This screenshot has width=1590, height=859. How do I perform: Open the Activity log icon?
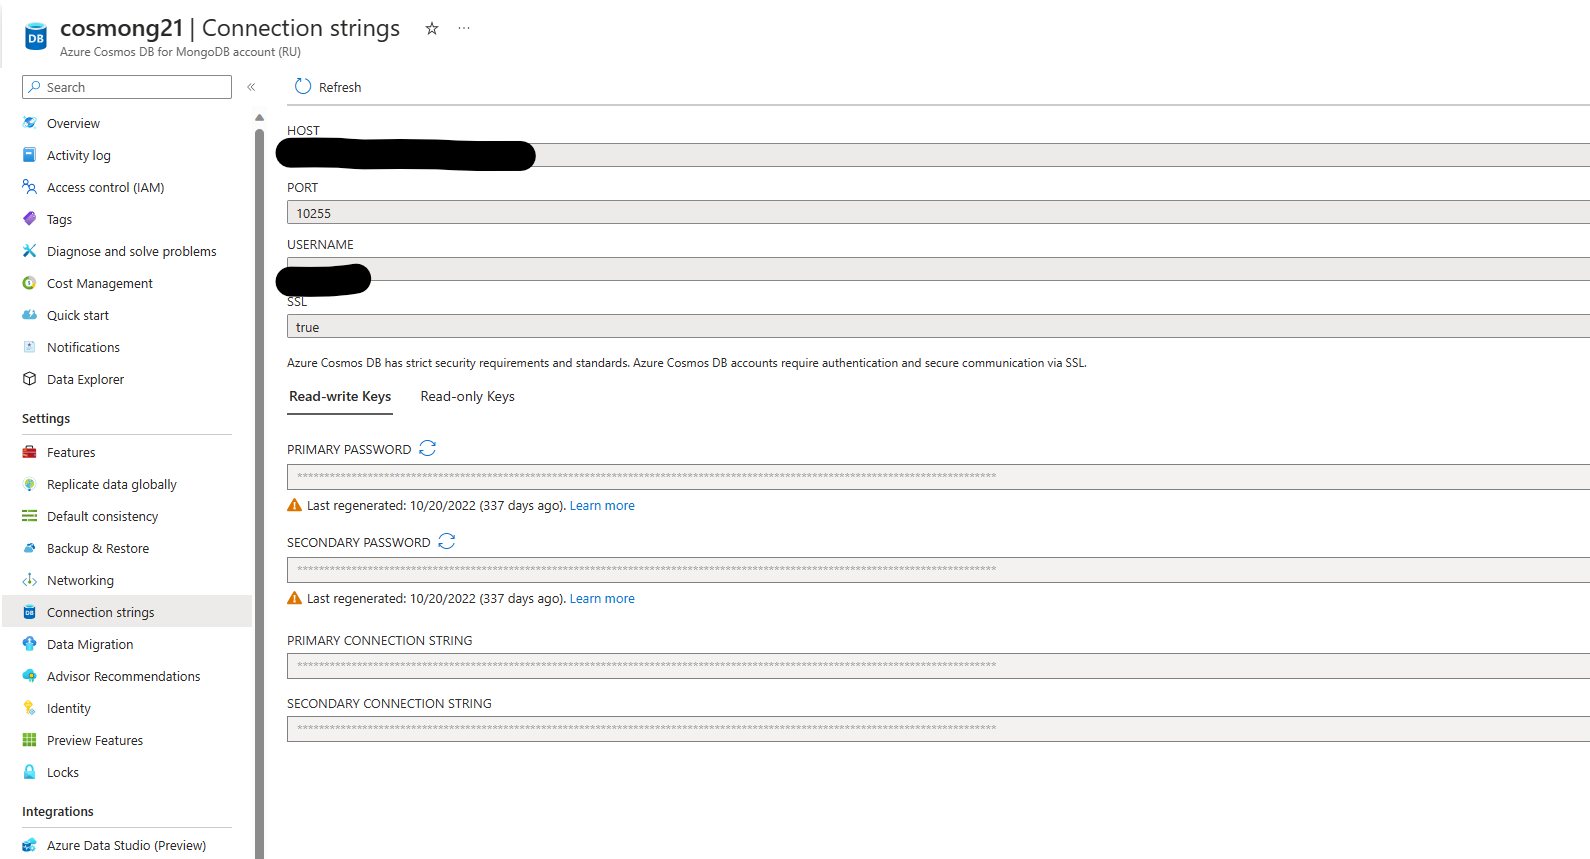30,155
